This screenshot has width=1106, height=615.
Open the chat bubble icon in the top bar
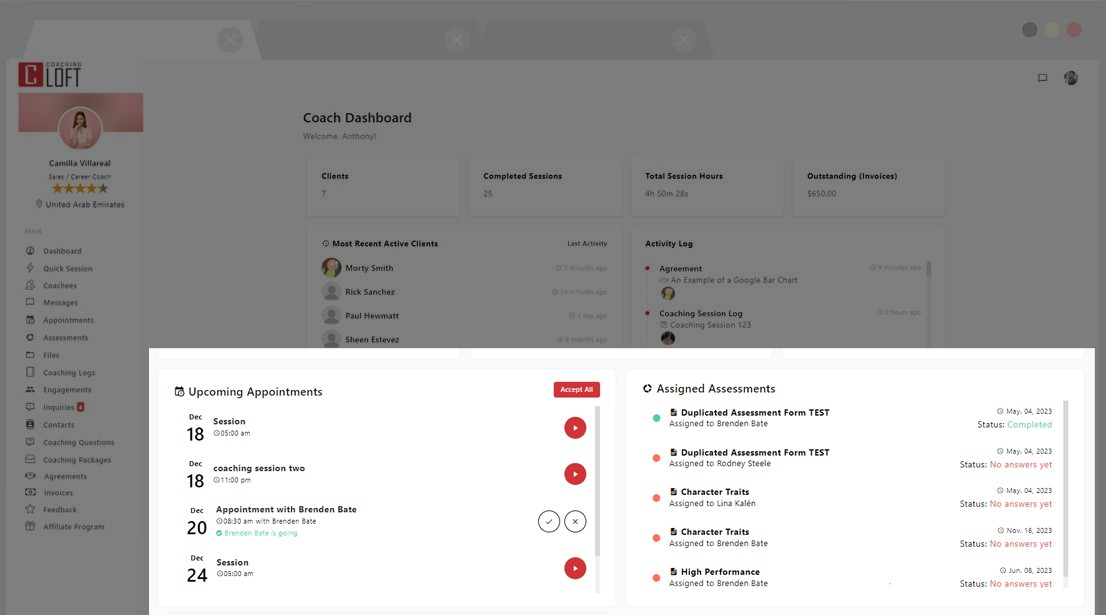(1042, 78)
